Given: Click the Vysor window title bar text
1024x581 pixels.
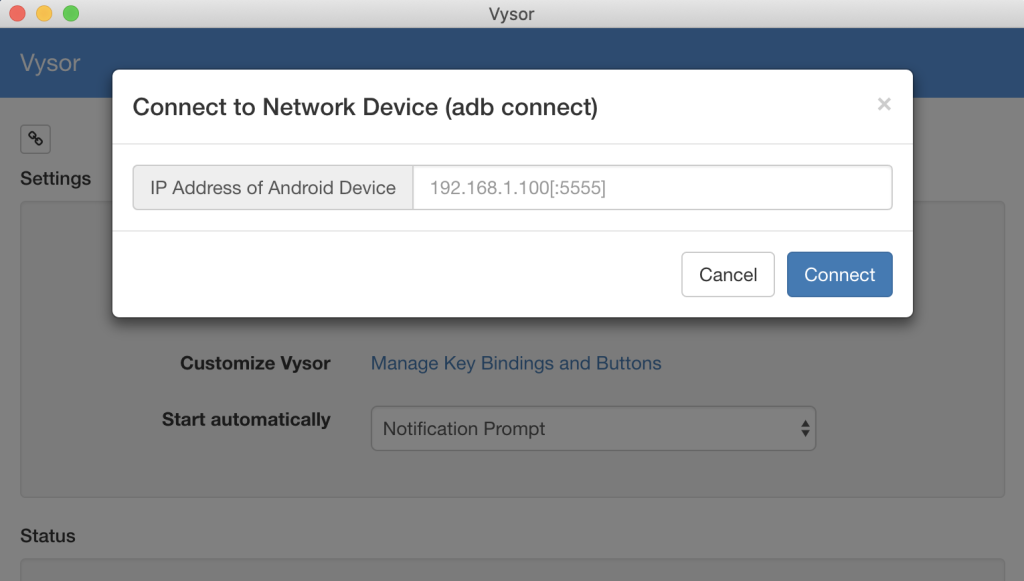Looking at the screenshot, I should coord(511,14).
